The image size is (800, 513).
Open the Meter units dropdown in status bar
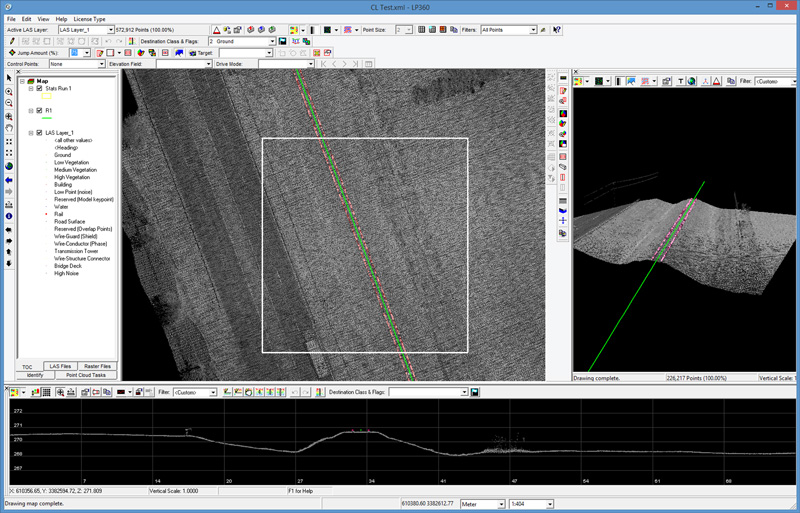tap(501, 504)
